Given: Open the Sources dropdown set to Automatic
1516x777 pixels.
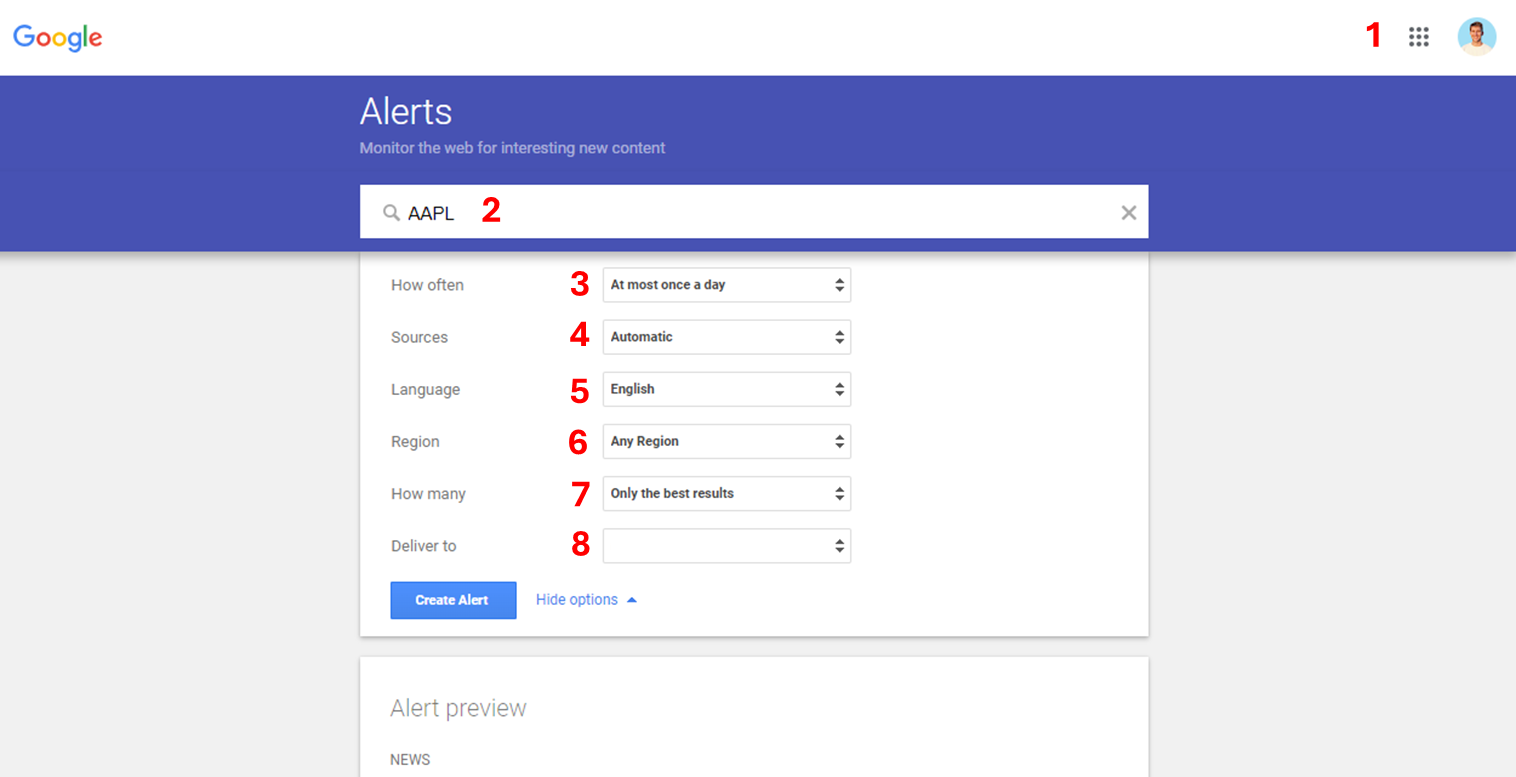Looking at the screenshot, I should pyautogui.click(x=727, y=337).
